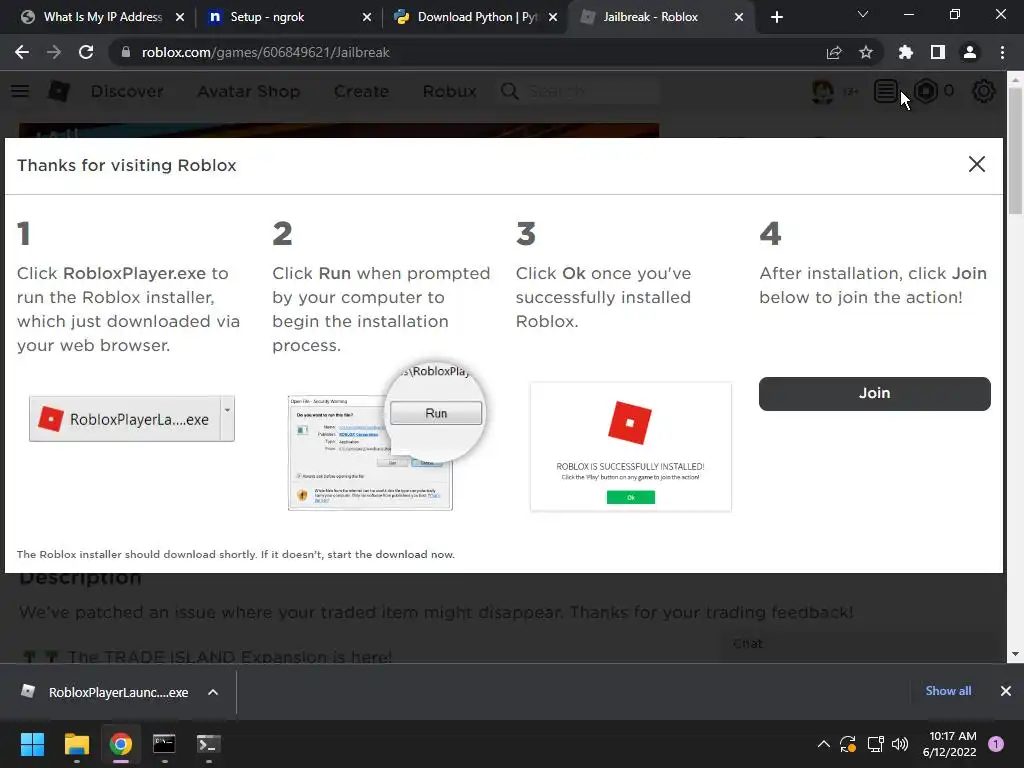
Task: Show hidden system tray icons
Action: [x=824, y=744]
